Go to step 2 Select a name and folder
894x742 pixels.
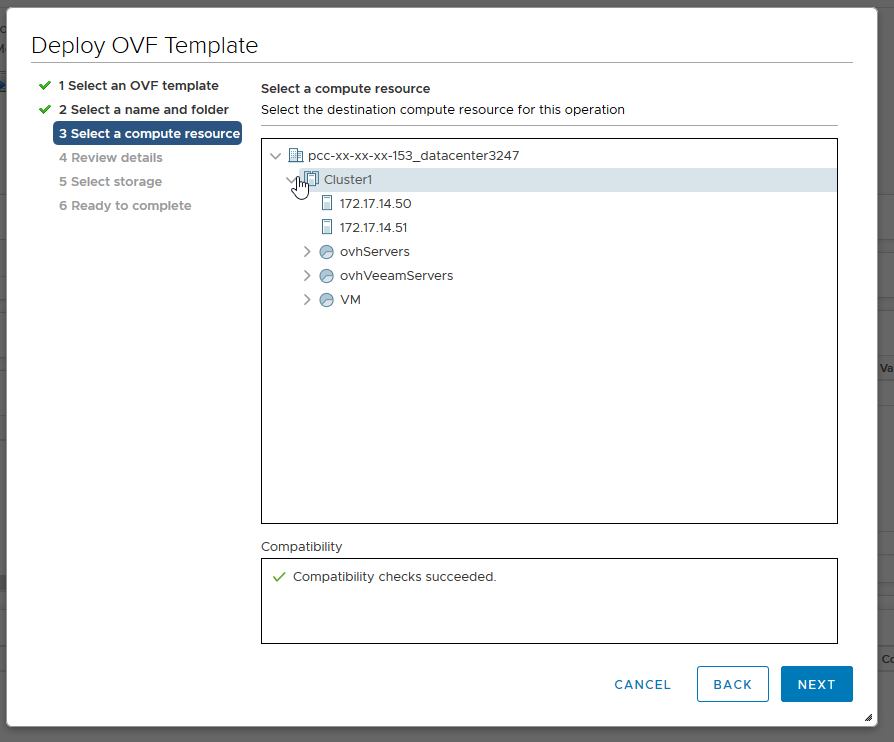pos(143,110)
